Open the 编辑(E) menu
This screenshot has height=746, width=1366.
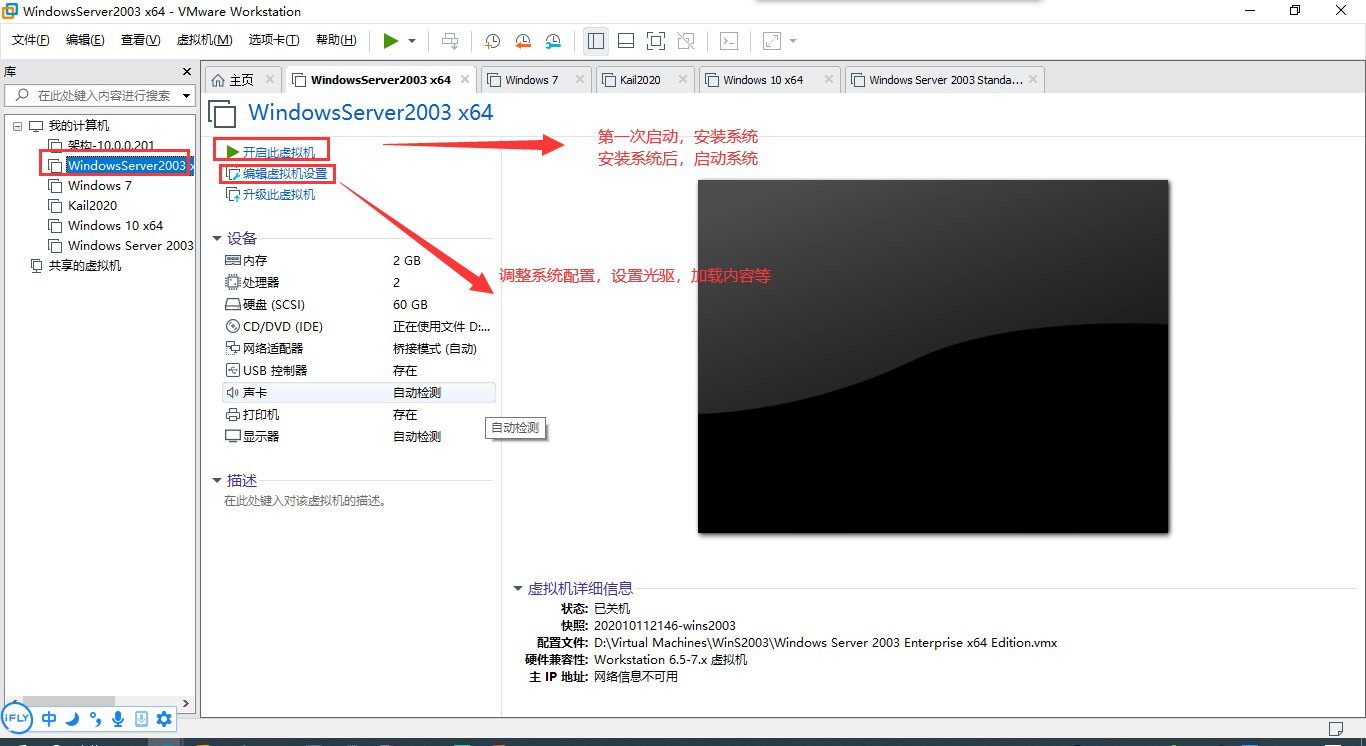point(85,40)
